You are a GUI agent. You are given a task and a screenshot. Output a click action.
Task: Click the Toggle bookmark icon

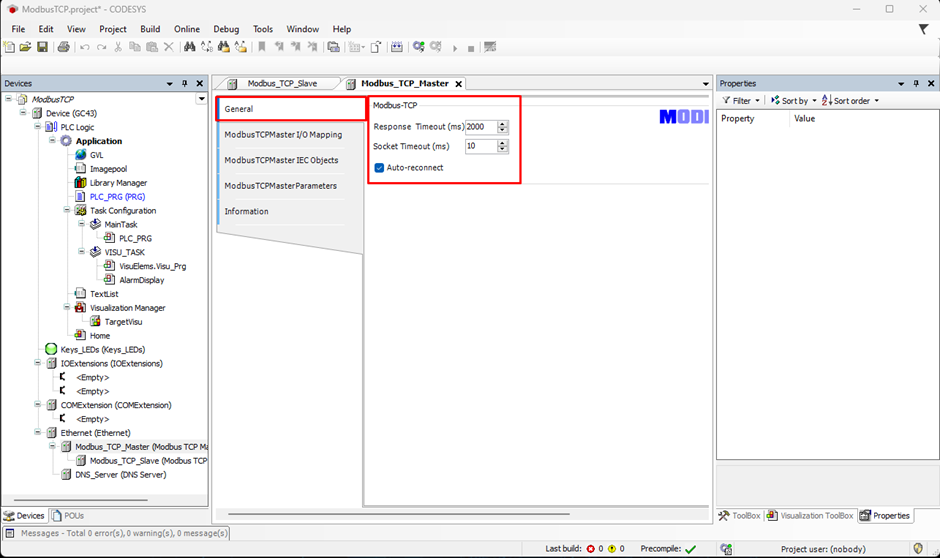[261, 47]
